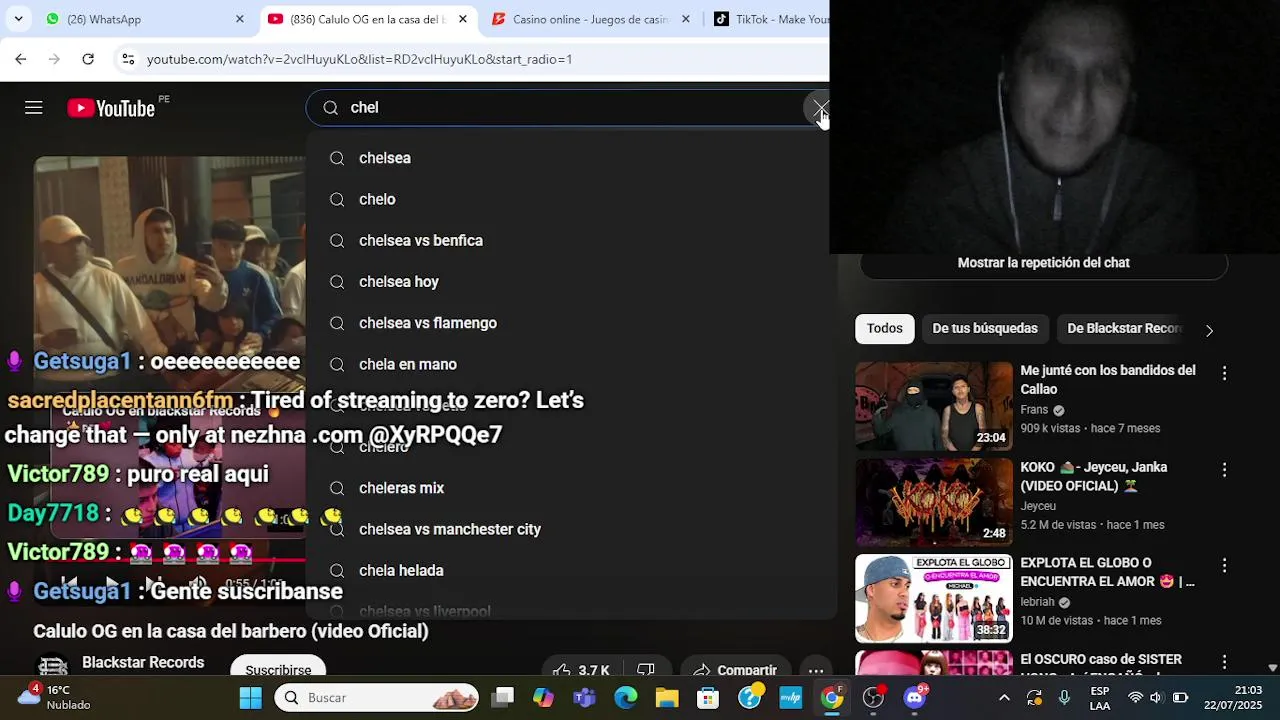Select the 'De tus búsquedas' chip

[x=985, y=328]
